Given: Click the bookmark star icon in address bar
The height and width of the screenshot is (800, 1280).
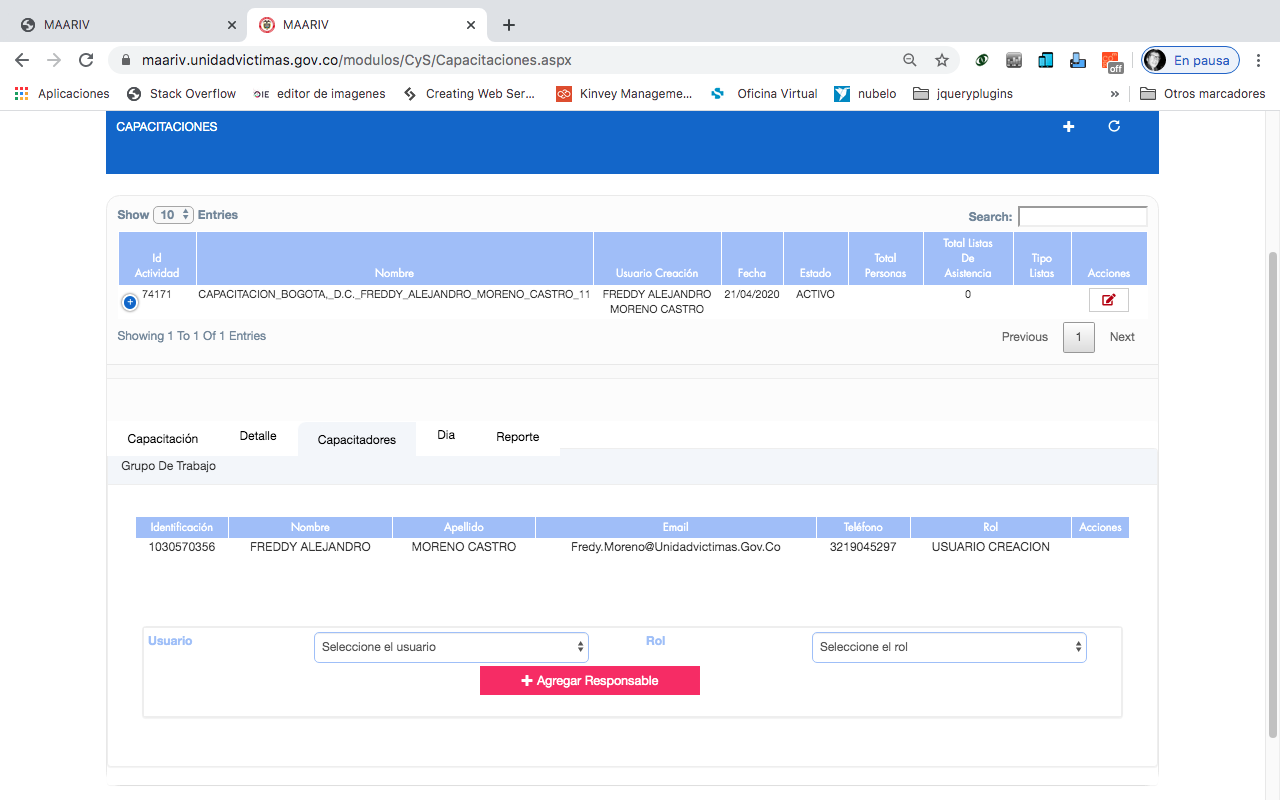Looking at the screenshot, I should pyautogui.click(x=942, y=60).
